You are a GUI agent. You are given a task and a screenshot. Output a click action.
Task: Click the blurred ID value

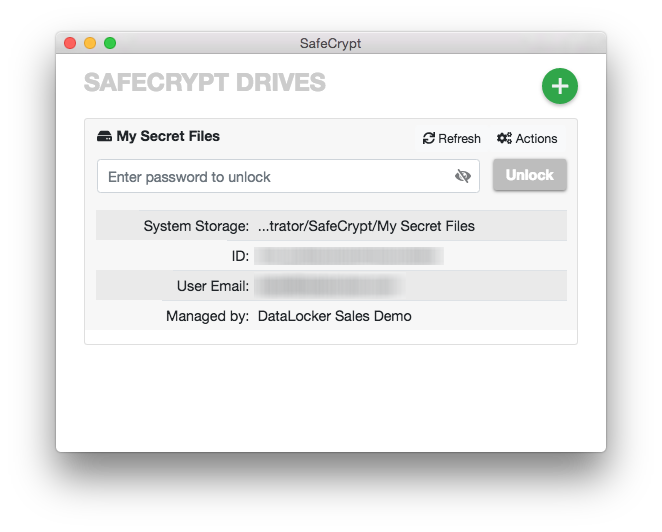pyautogui.click(x=349, y=256)
